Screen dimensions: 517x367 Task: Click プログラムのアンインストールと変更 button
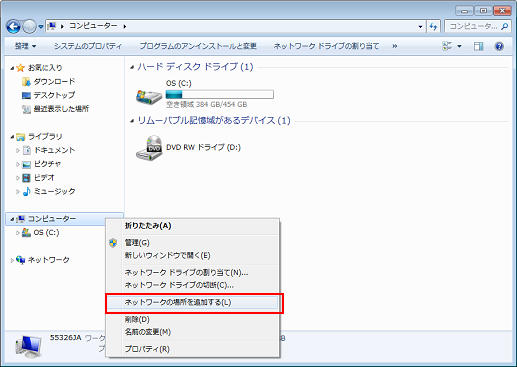198,46
